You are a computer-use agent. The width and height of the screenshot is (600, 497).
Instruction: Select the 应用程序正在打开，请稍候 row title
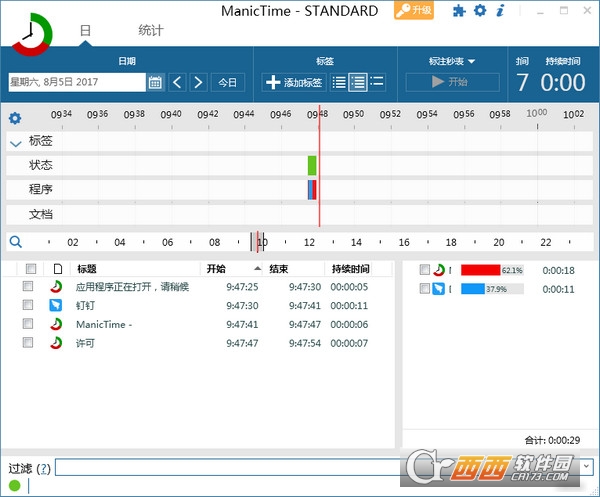click(132, 287)
